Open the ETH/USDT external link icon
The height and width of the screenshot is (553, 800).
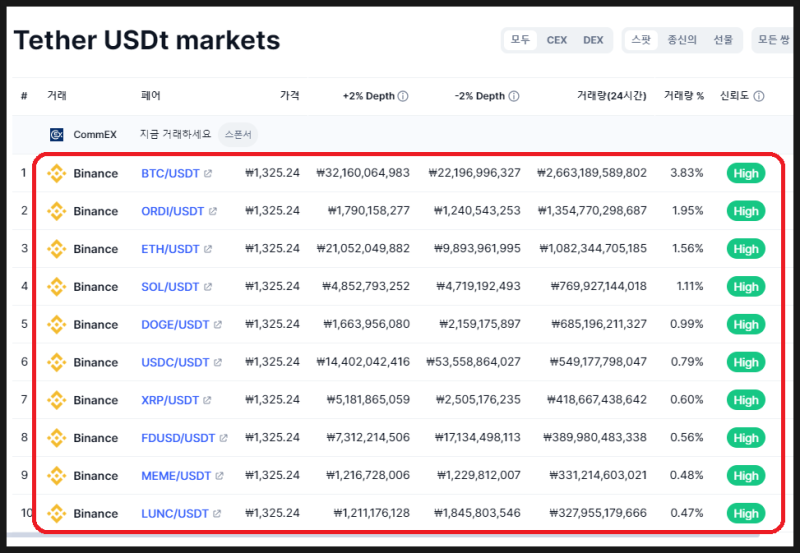tap(208, 249)
